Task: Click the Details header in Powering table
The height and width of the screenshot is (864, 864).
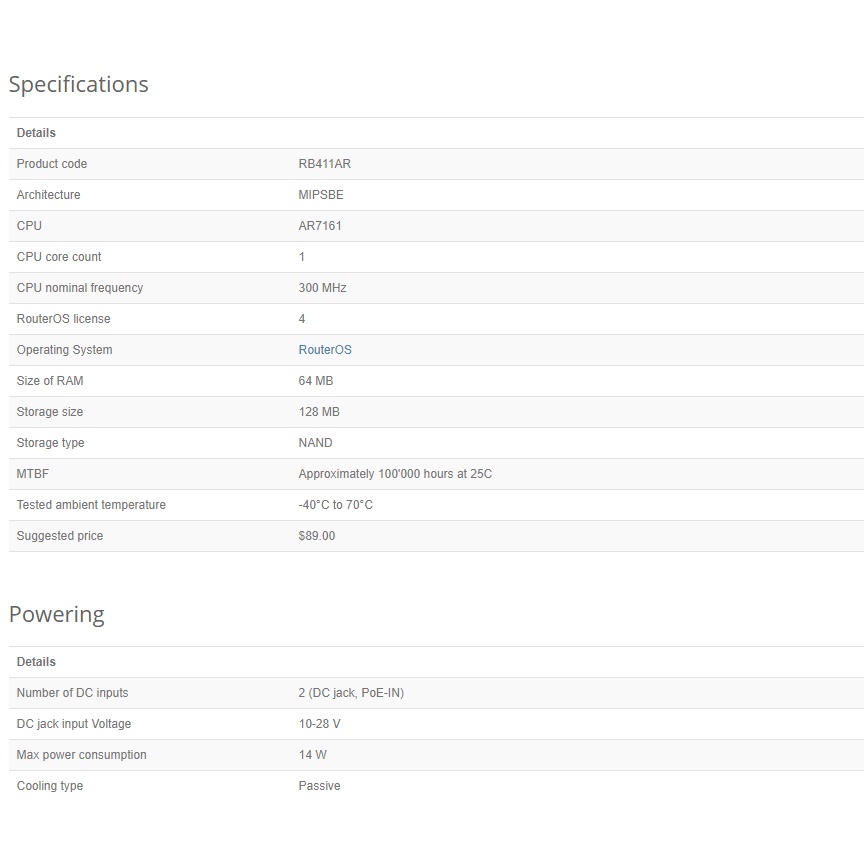Action: (36, 662)
